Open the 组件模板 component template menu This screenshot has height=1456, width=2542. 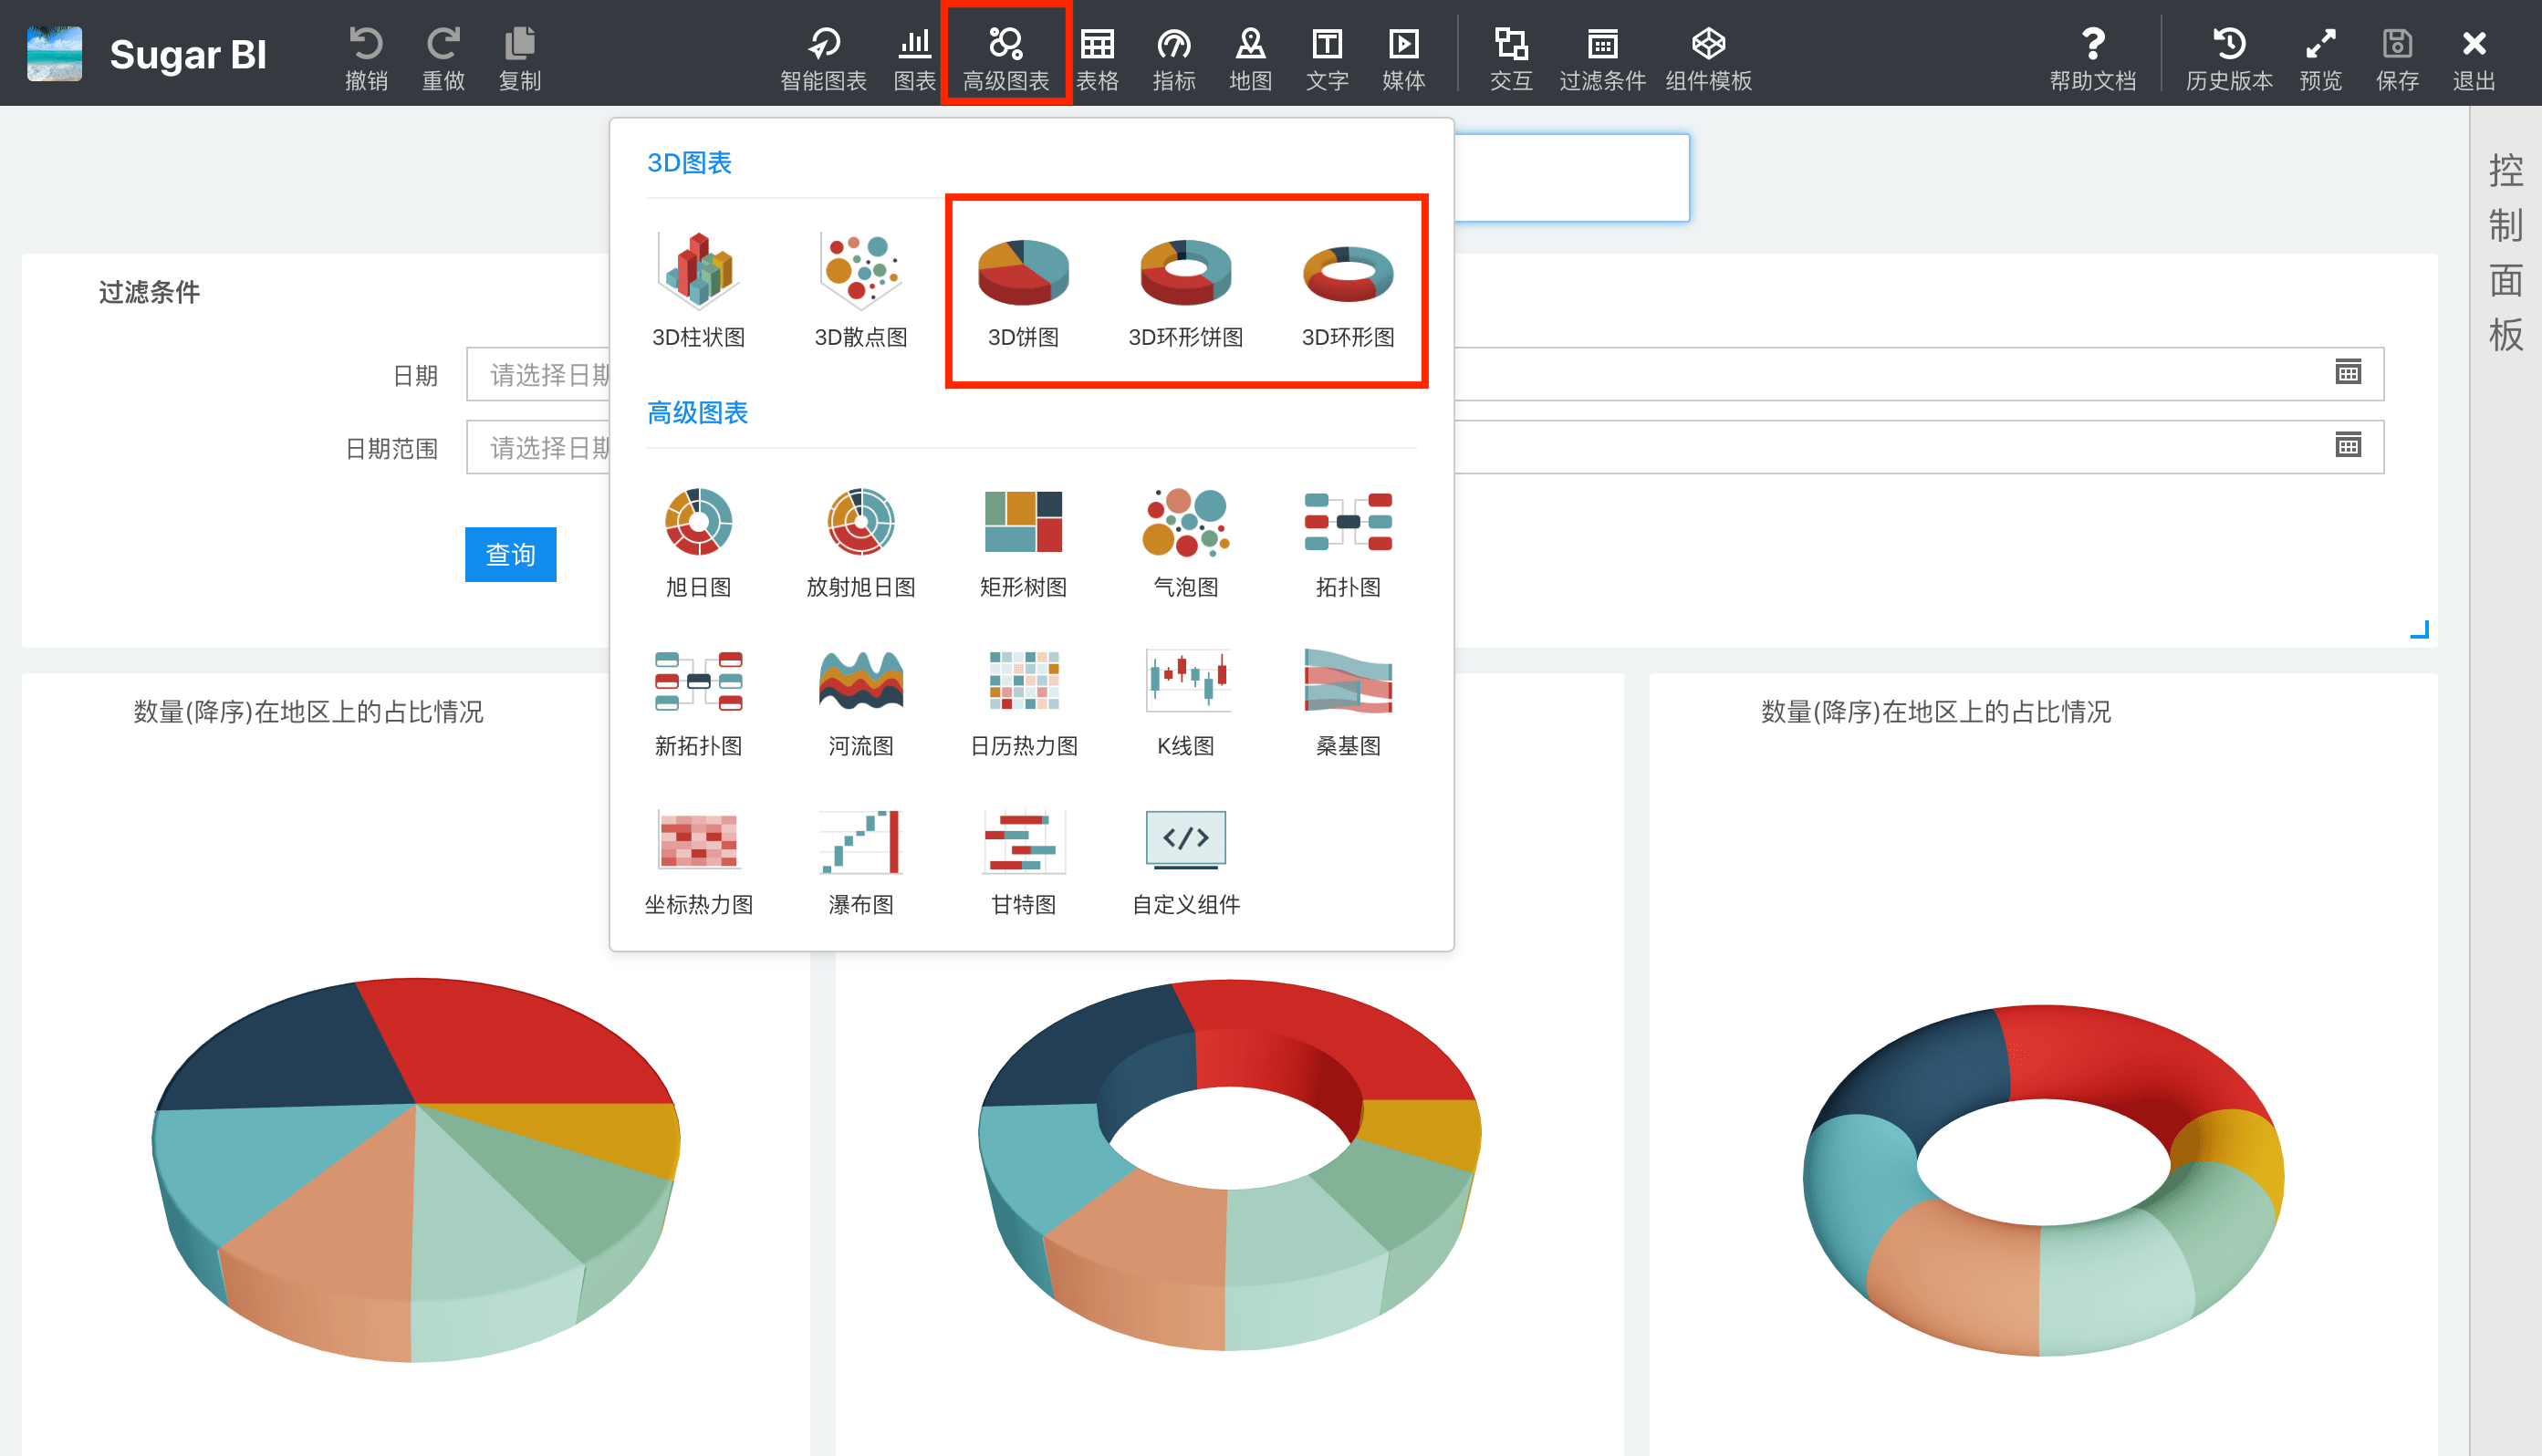(1708, 58)
